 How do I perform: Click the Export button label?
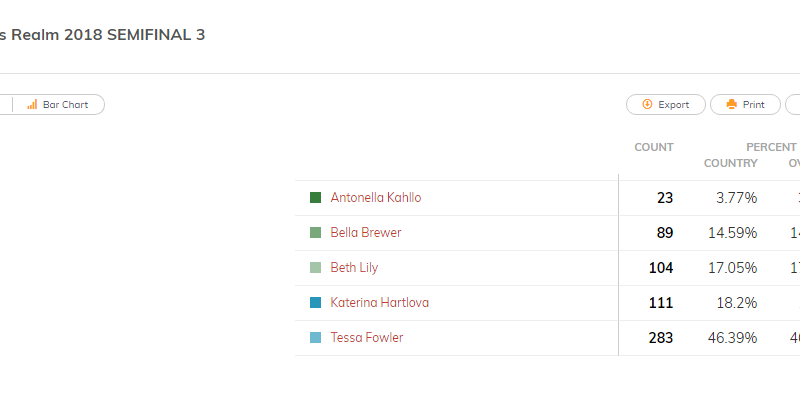pos(673,105)
